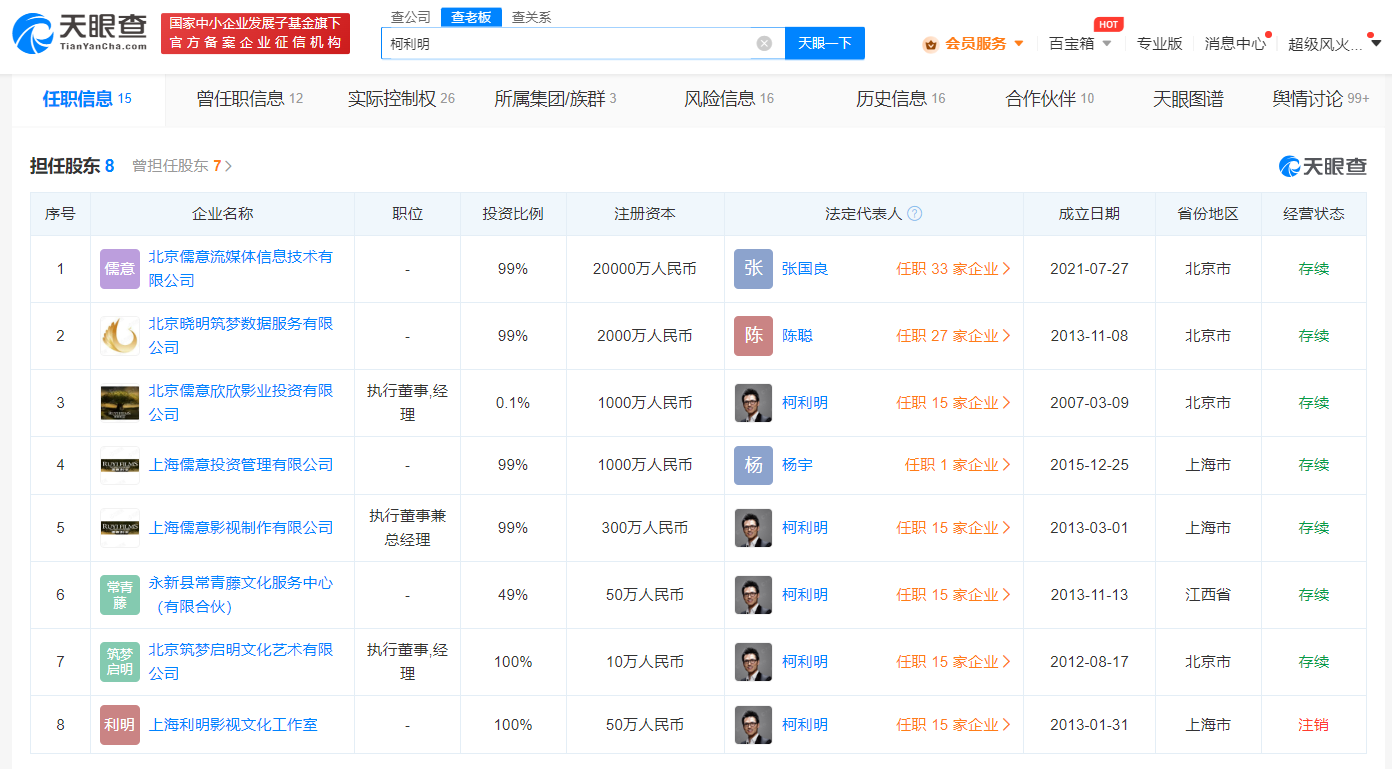Viewport: 1392px width, 769px height.
Task: Open 任职 33 家企业 link for 张国良
Action: (953, 269)
